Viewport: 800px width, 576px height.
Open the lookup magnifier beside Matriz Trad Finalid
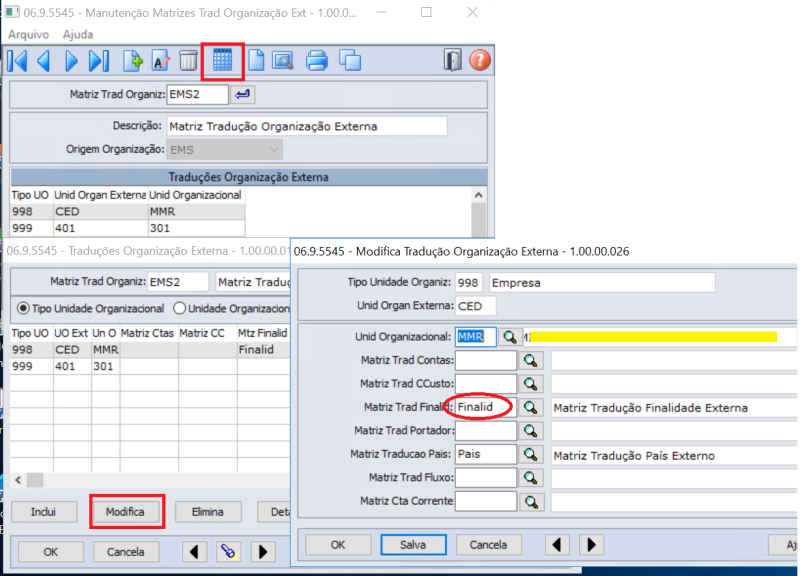click(532, 407)
